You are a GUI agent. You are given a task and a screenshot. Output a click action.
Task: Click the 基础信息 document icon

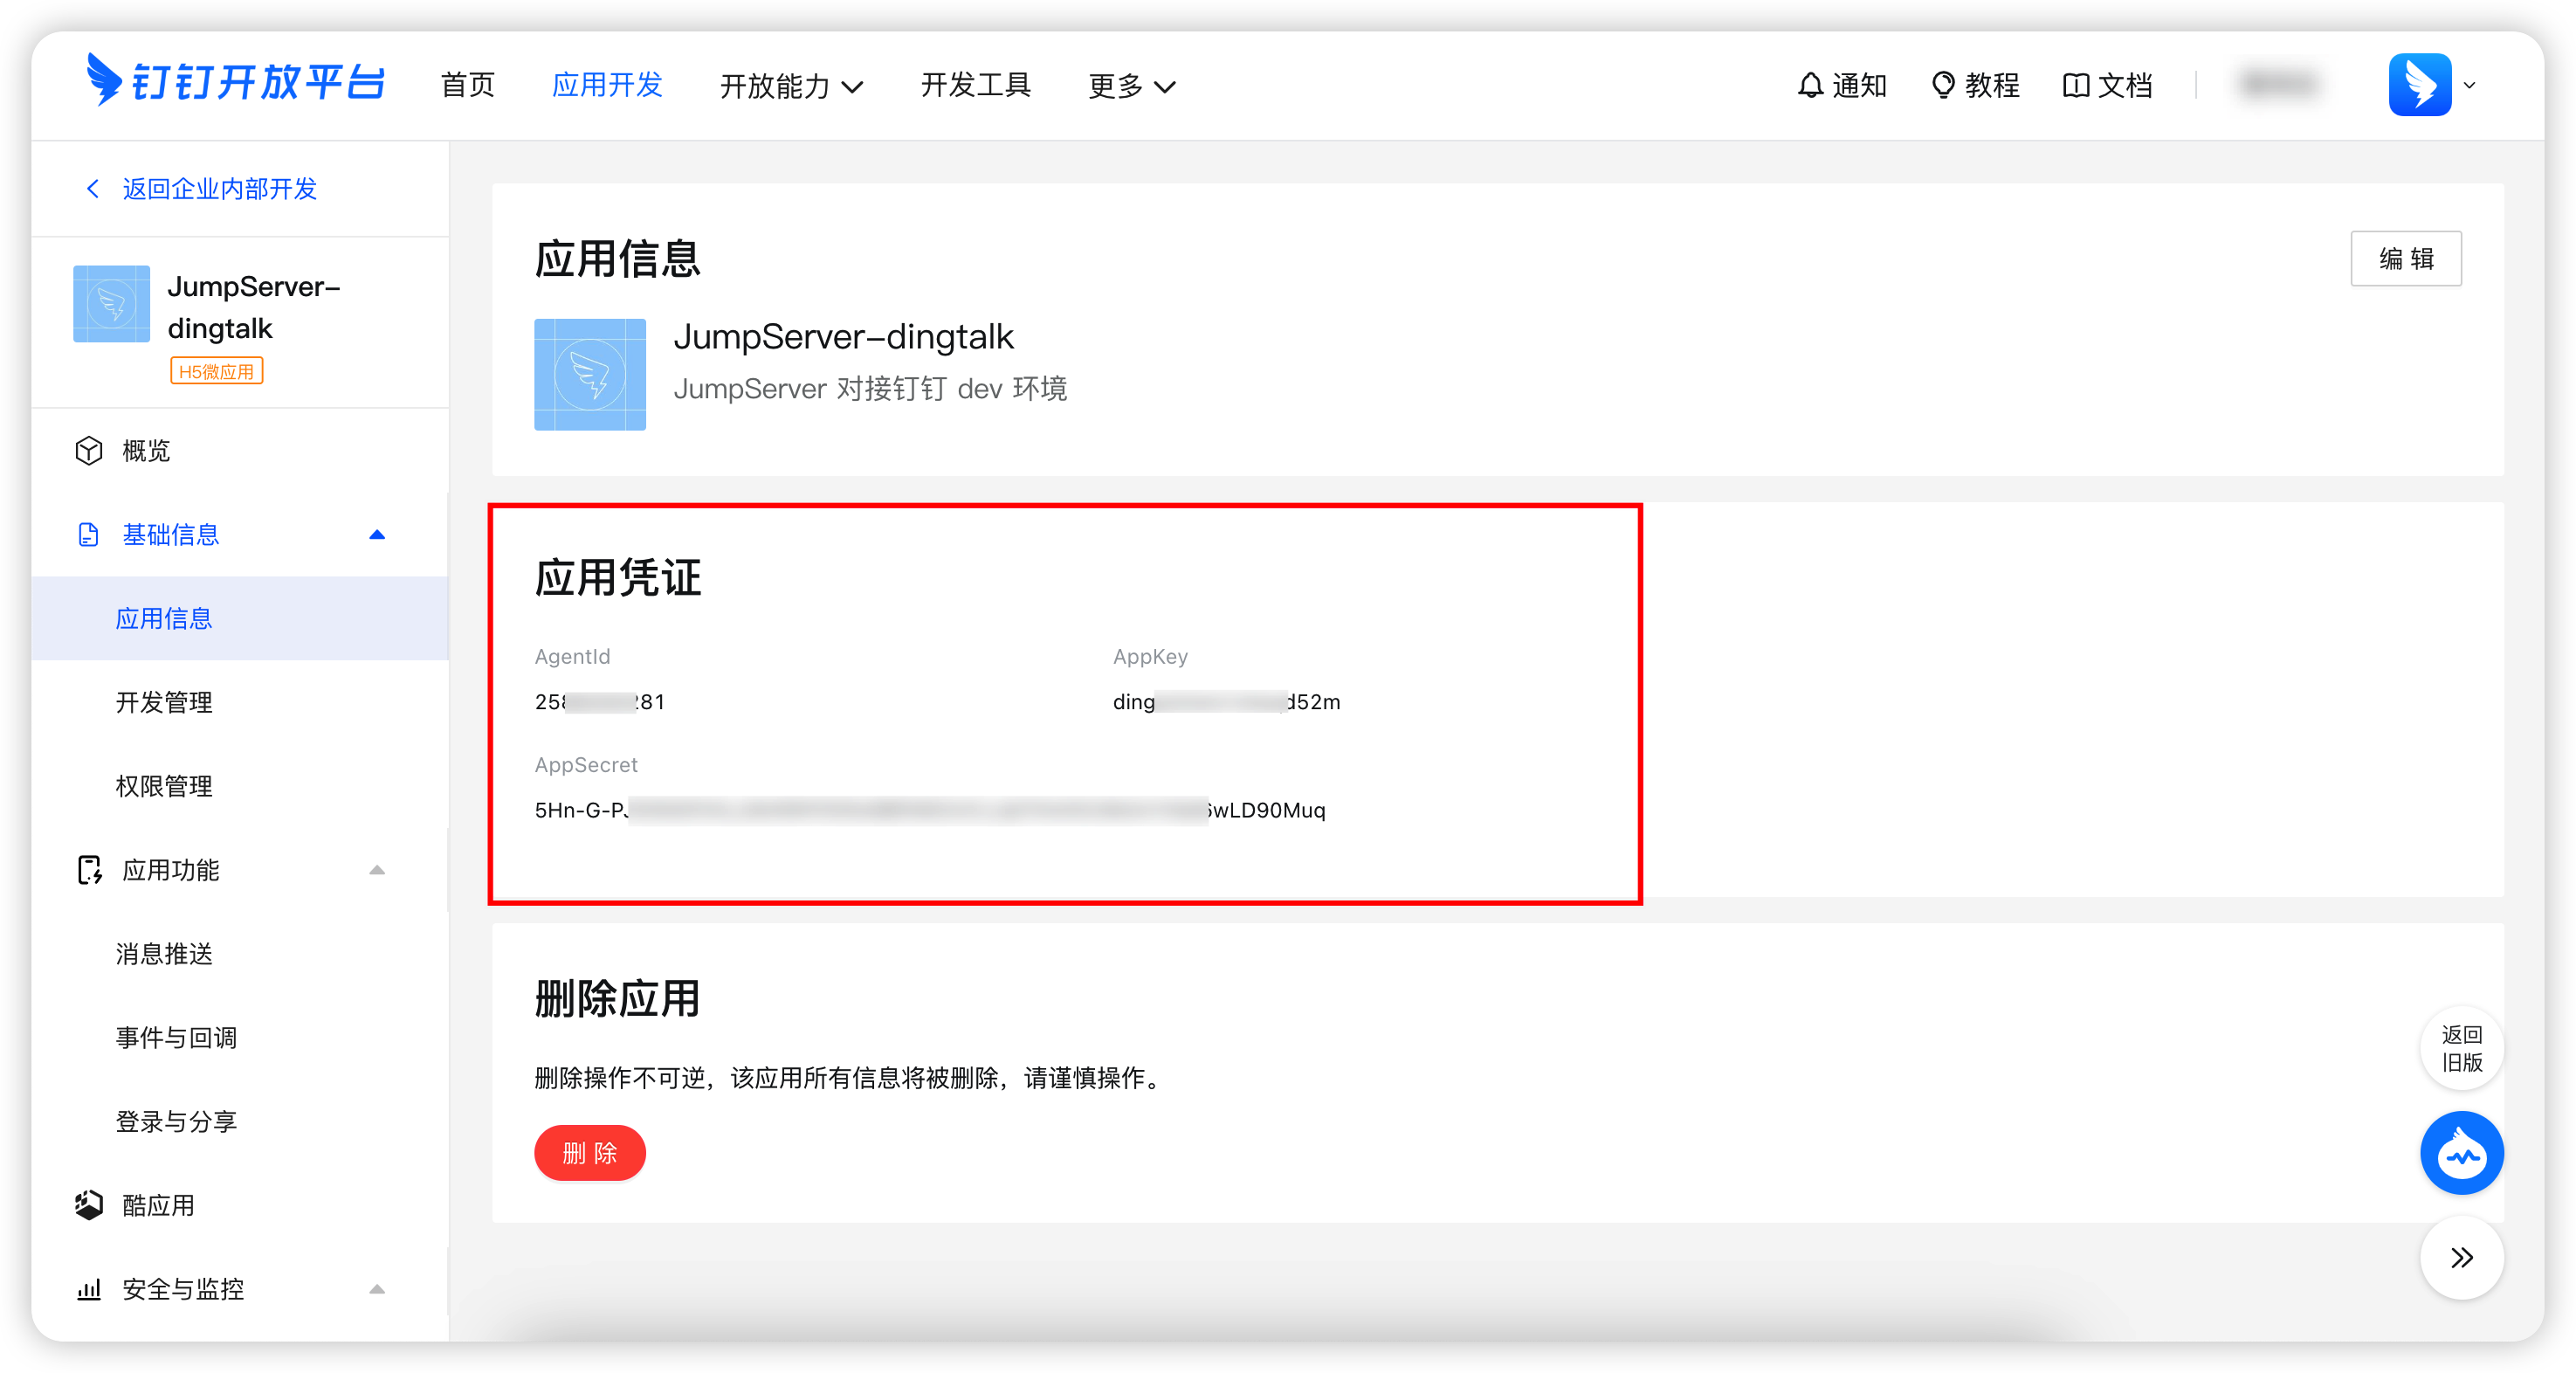(x=89, y=535)
